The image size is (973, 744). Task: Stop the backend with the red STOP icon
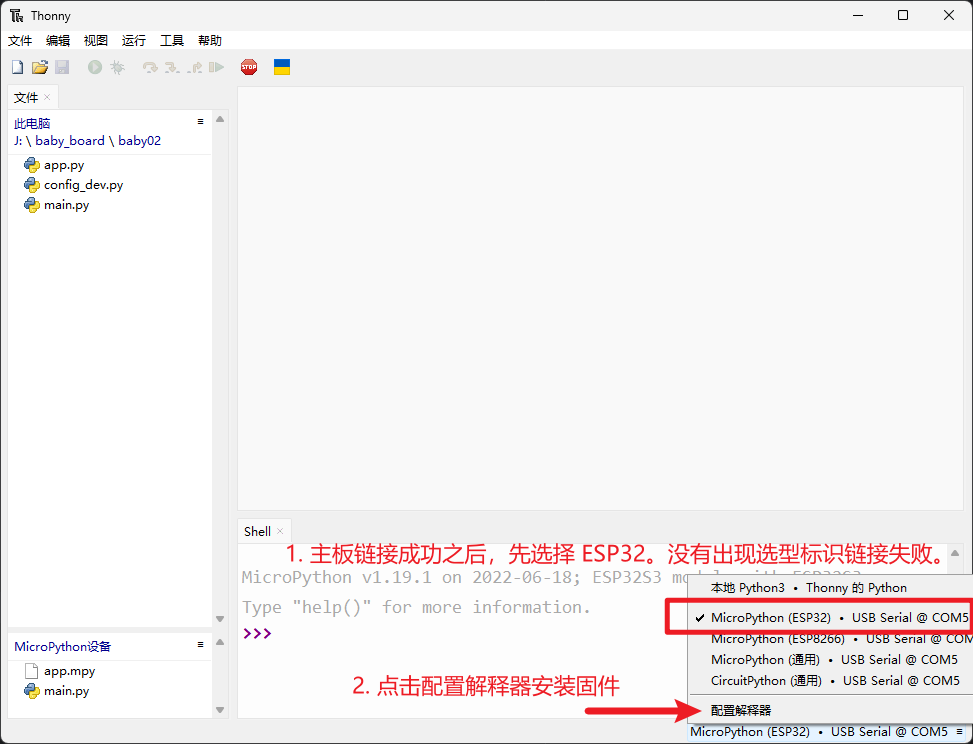tap(249, 67)
